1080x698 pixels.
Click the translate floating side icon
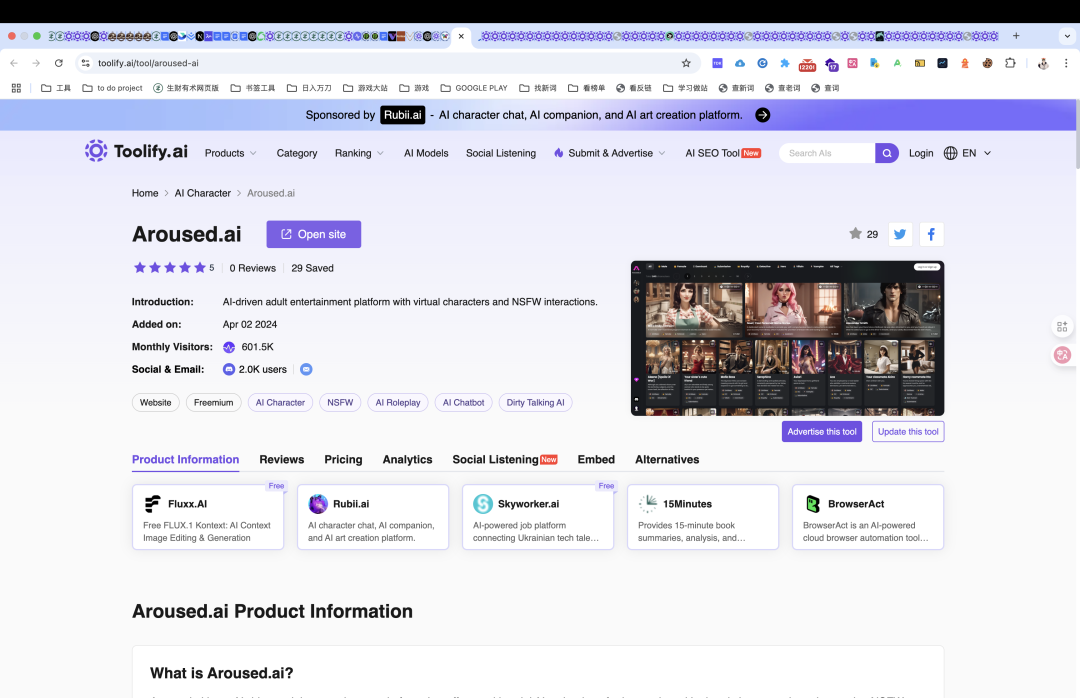coord(1063,355)
